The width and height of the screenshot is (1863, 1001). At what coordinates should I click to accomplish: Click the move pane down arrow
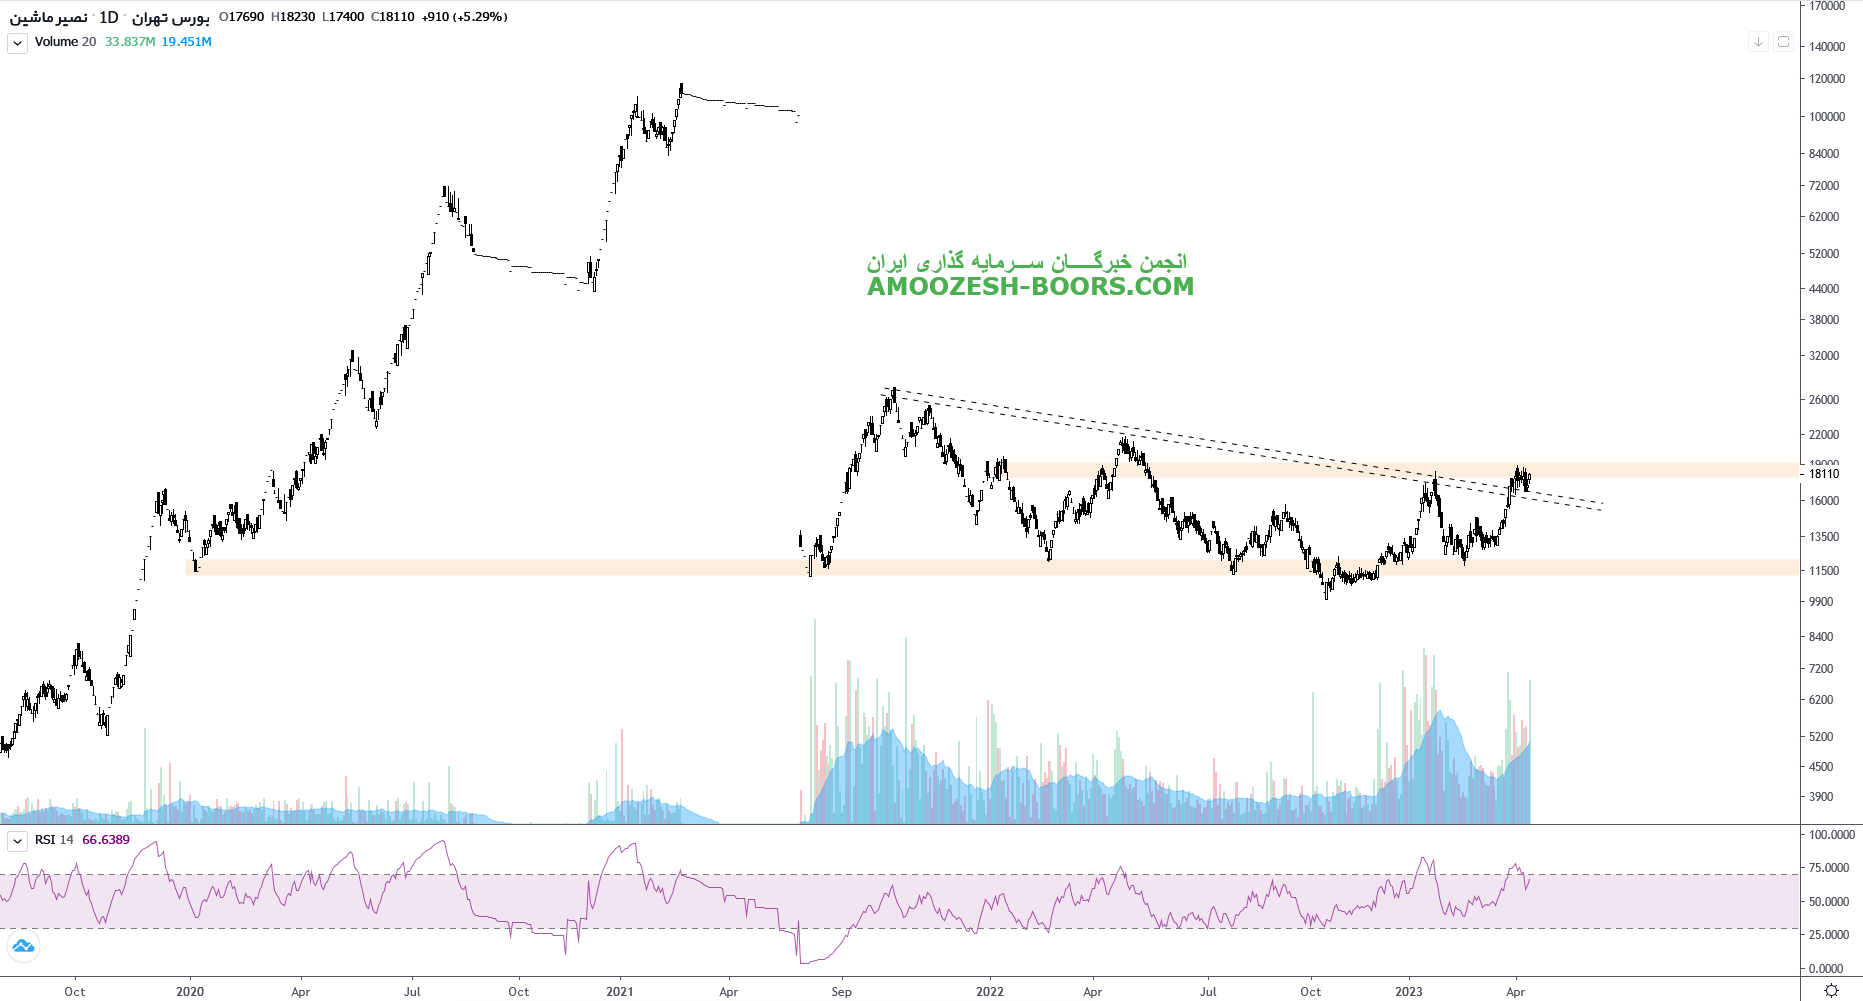pyautogui.click(x=1758, y=42)
